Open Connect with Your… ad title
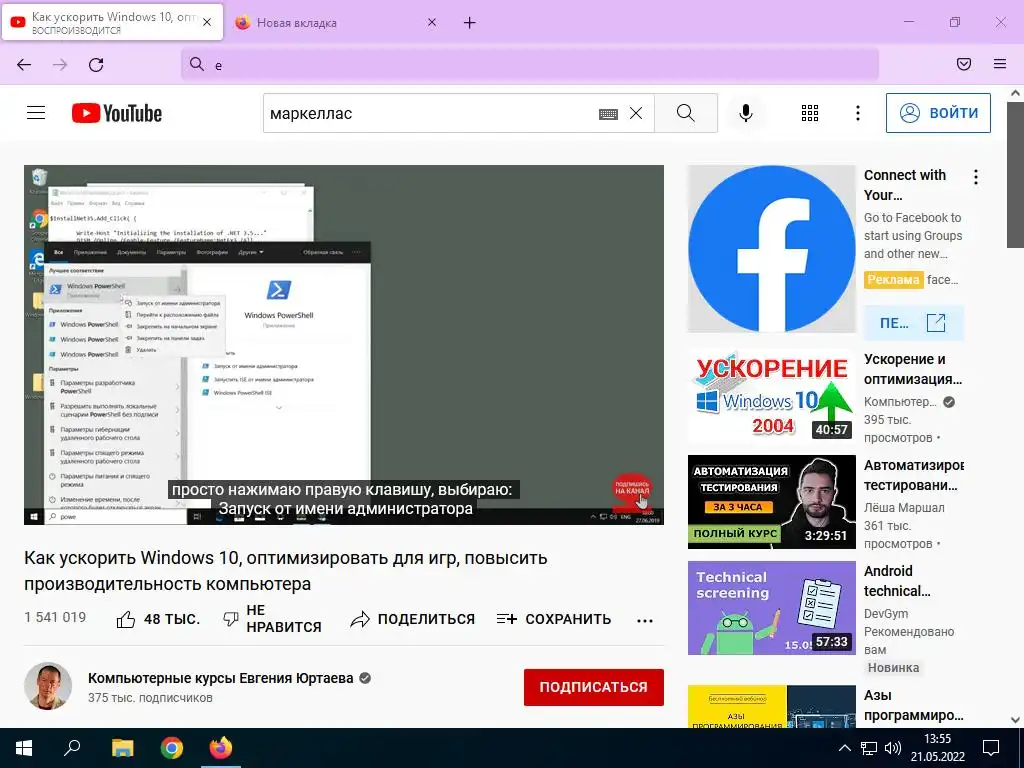Viewport: 1024px width, 768px height. [x=904, y=185]
